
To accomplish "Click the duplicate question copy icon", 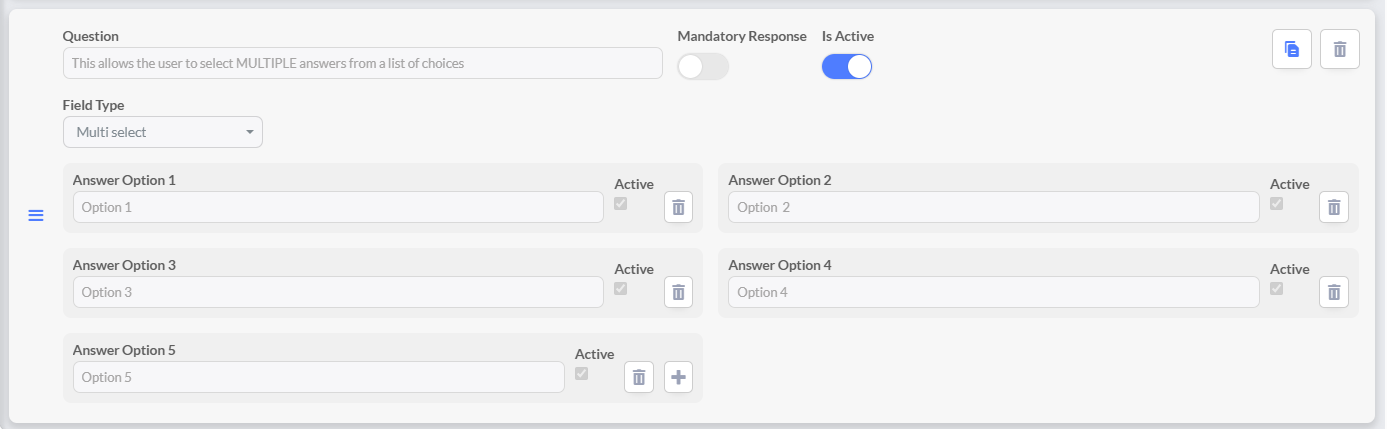I will 1291,49.
